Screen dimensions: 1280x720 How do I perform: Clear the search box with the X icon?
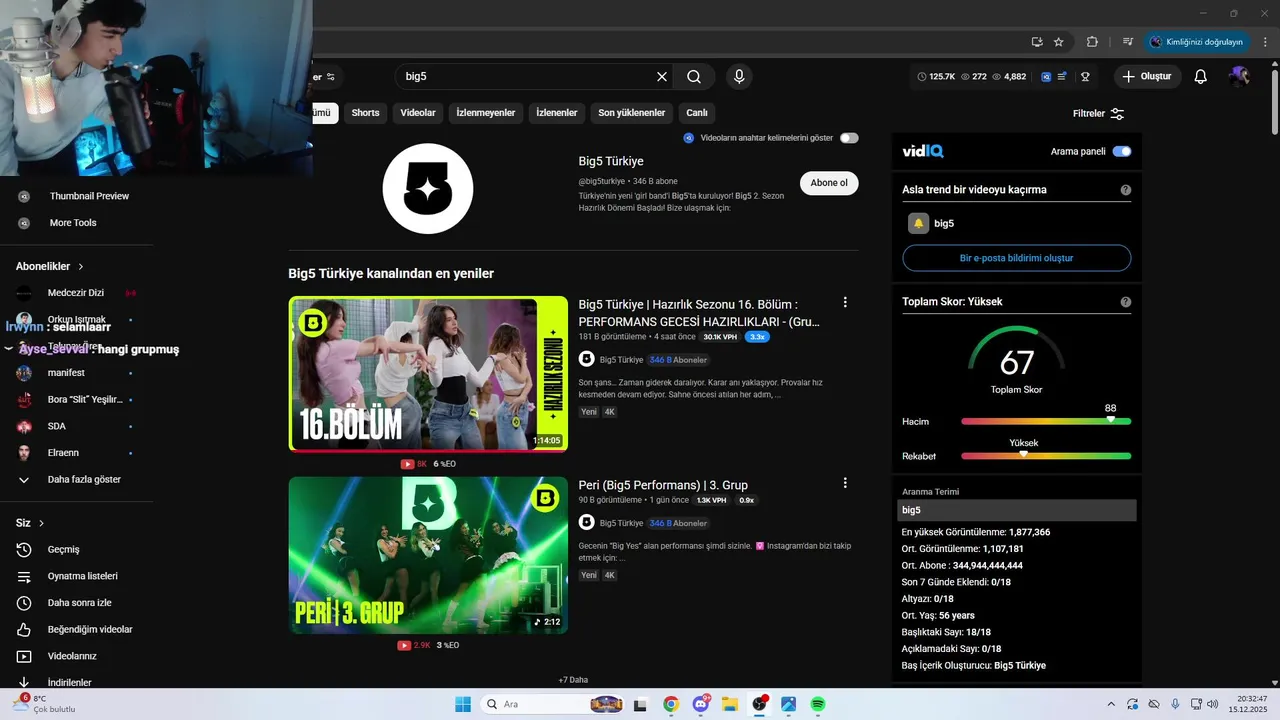tap(661, 77)
